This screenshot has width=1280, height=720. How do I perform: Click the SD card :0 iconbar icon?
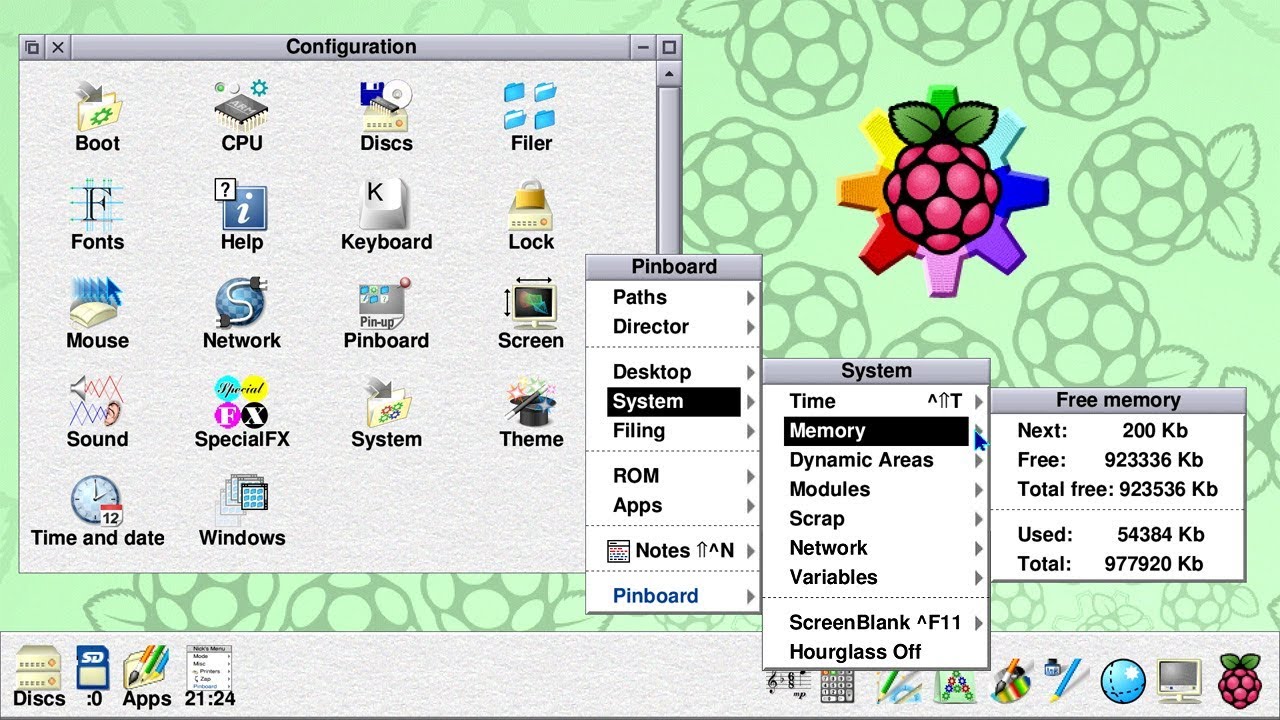point(93,677)
